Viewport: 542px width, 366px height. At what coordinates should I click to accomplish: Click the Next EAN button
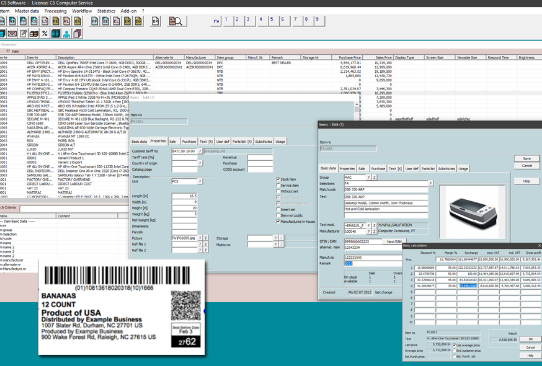pos(394,241)
